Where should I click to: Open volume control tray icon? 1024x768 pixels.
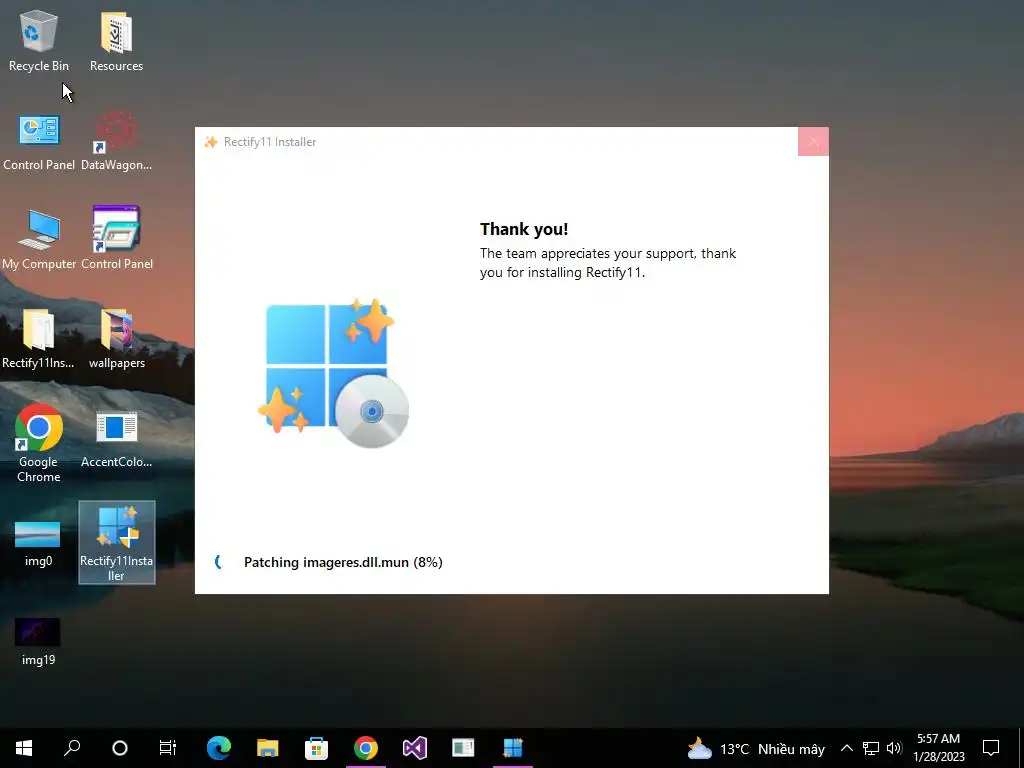894,748
